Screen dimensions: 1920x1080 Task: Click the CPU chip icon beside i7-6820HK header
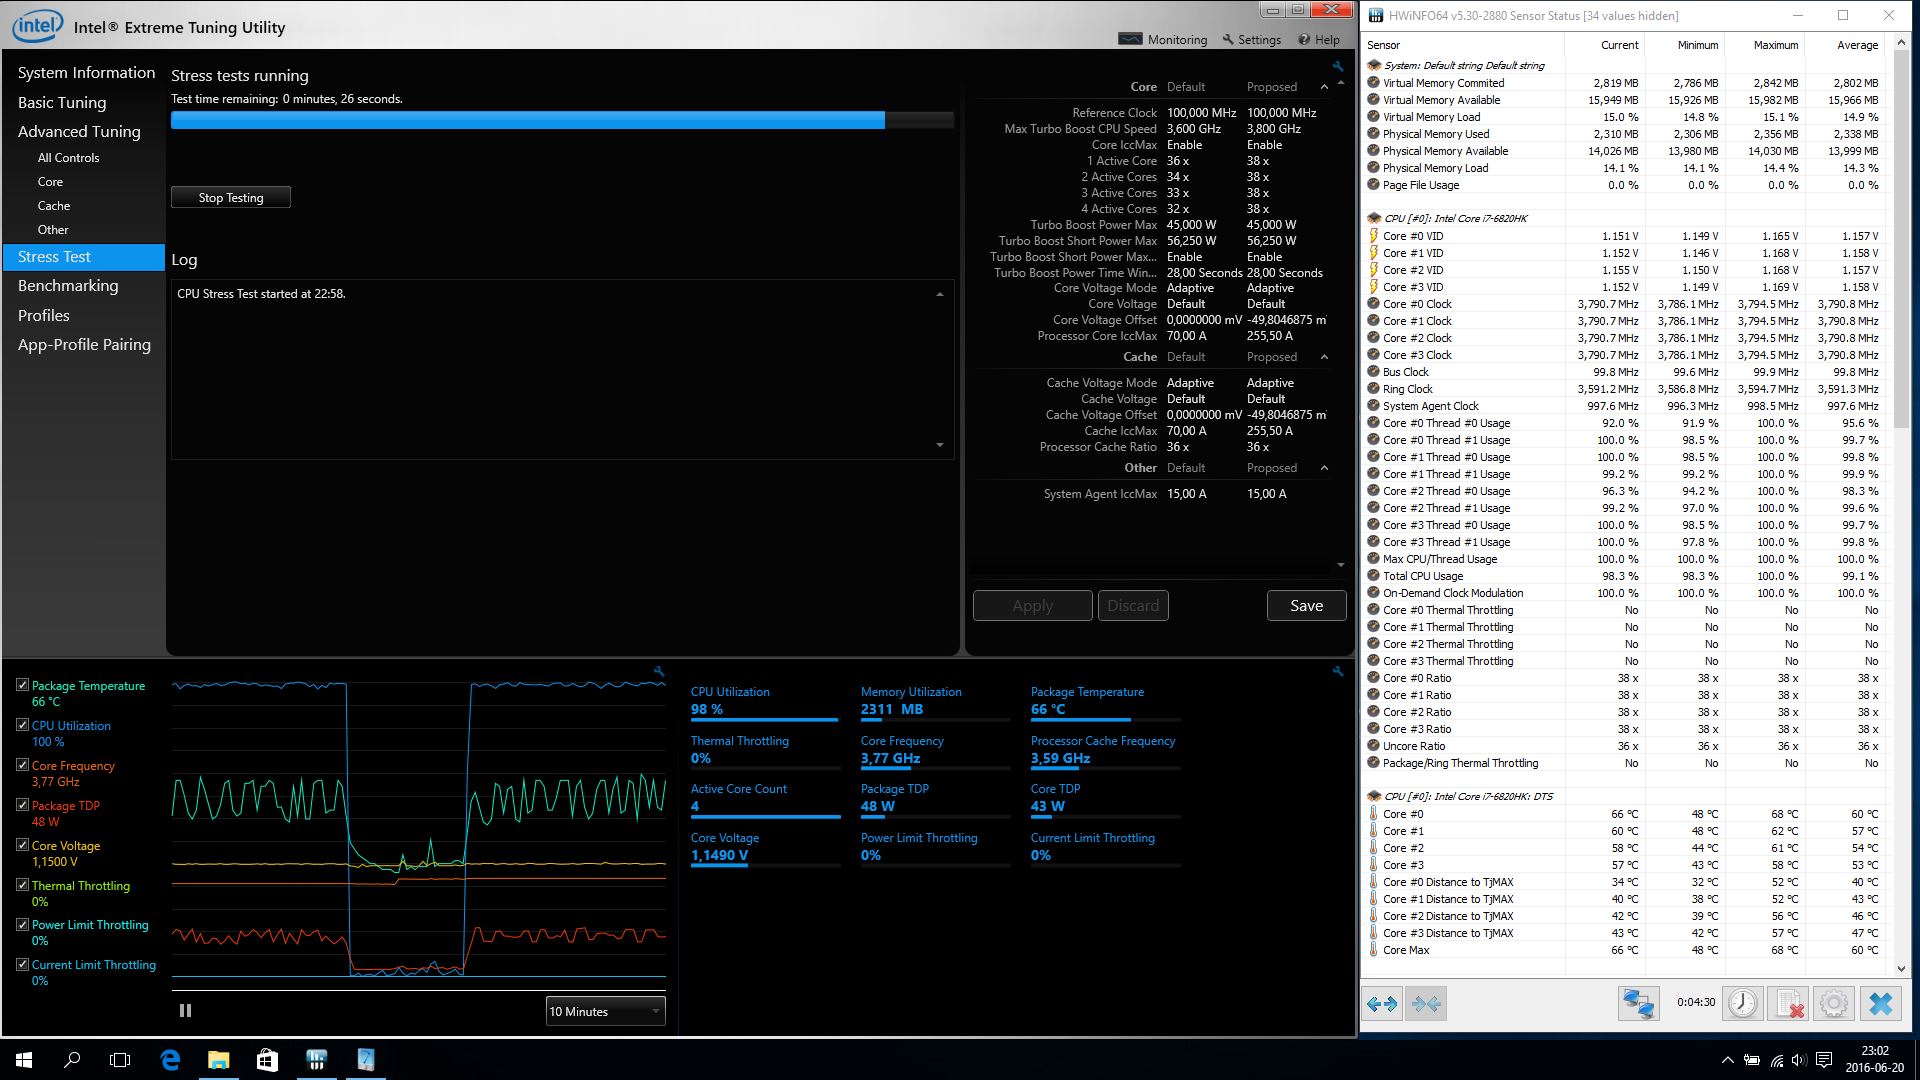click(1374, 218)
